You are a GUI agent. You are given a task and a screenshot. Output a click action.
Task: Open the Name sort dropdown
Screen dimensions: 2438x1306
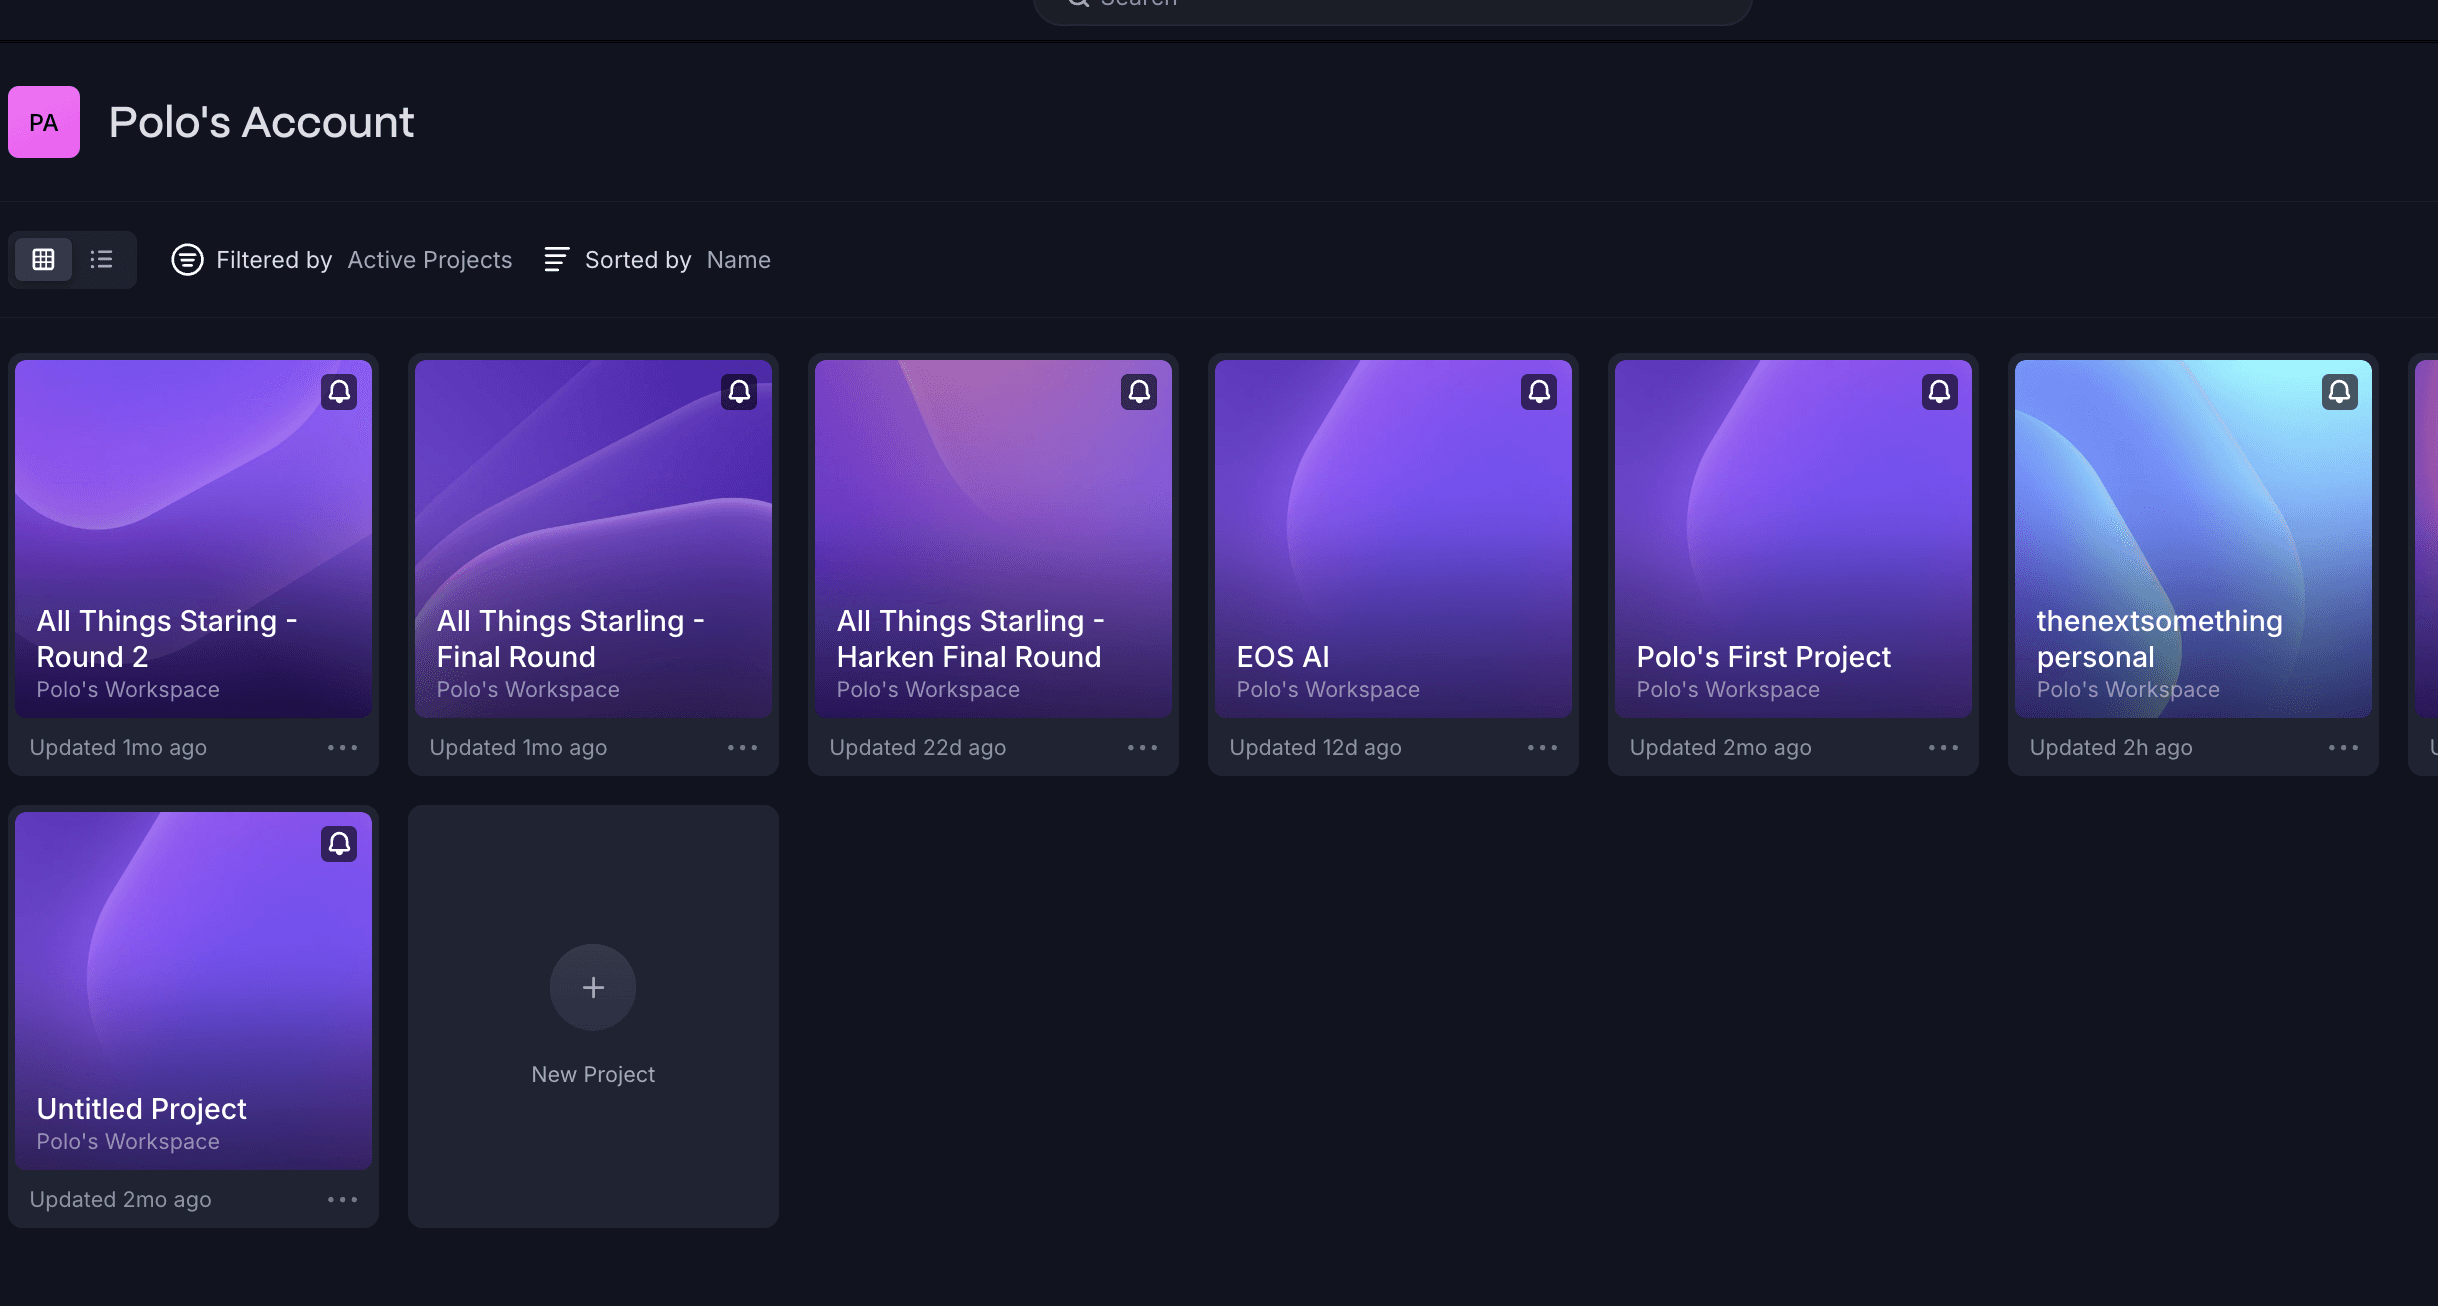click(x=738, y=260)
